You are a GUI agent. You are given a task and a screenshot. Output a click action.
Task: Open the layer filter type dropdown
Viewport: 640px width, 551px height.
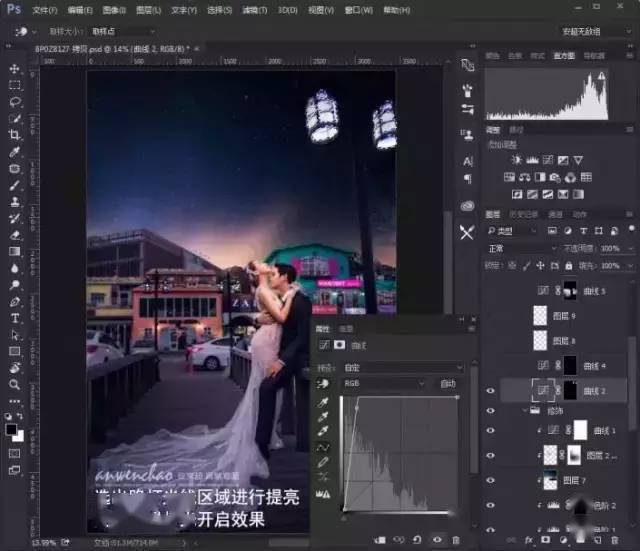click(512, 231)
